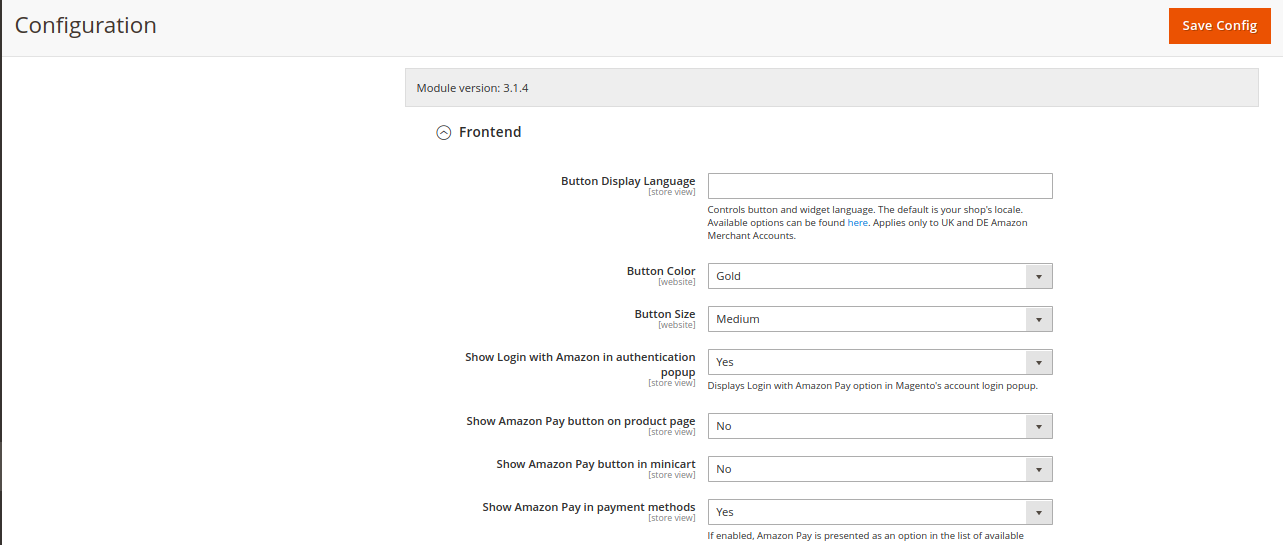Open the 'here' link for language options
The height and width of the screenshot is (545, 1283).
[858, 223]
